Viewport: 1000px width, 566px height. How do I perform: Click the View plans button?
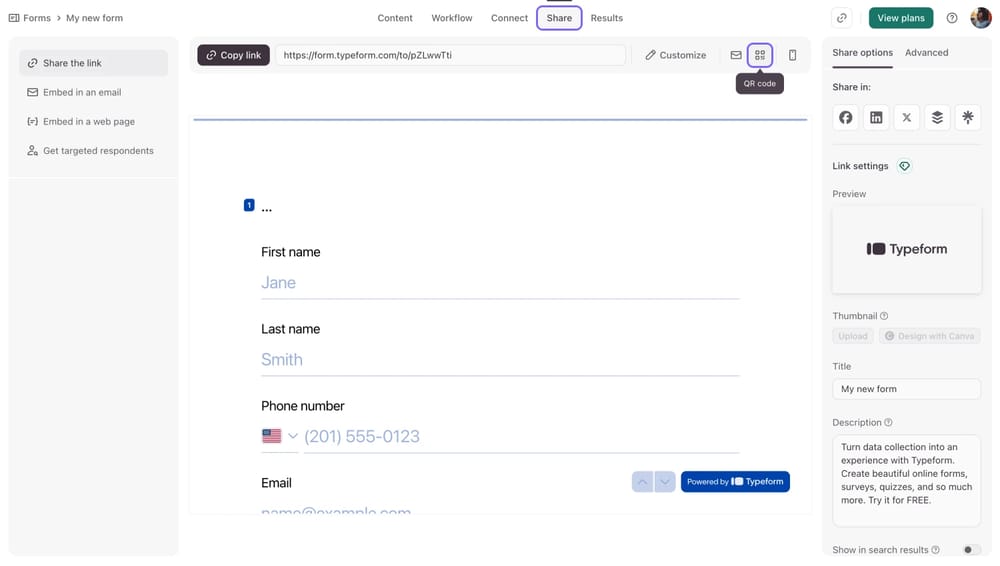tap(900, 18)
